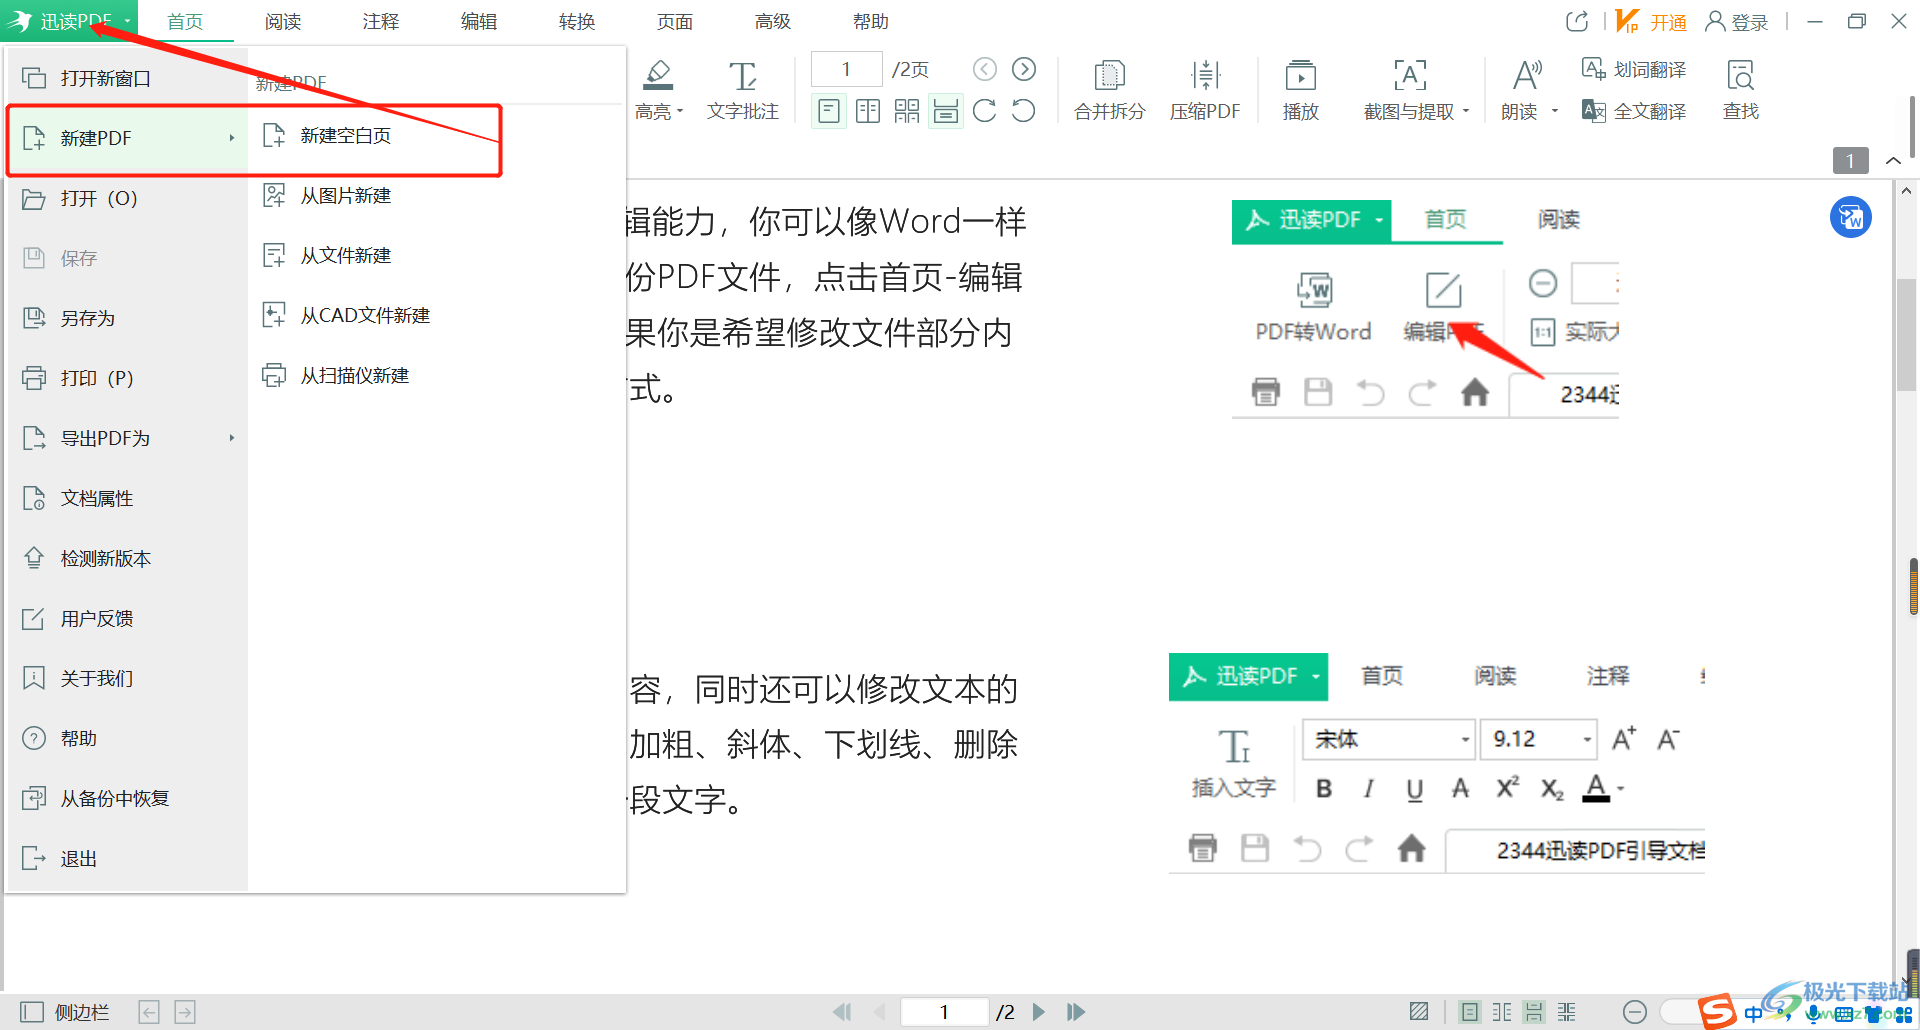Go to next page with the ribbon circle arrow
1920x1030 pixels.
[x=1024, y=69]
